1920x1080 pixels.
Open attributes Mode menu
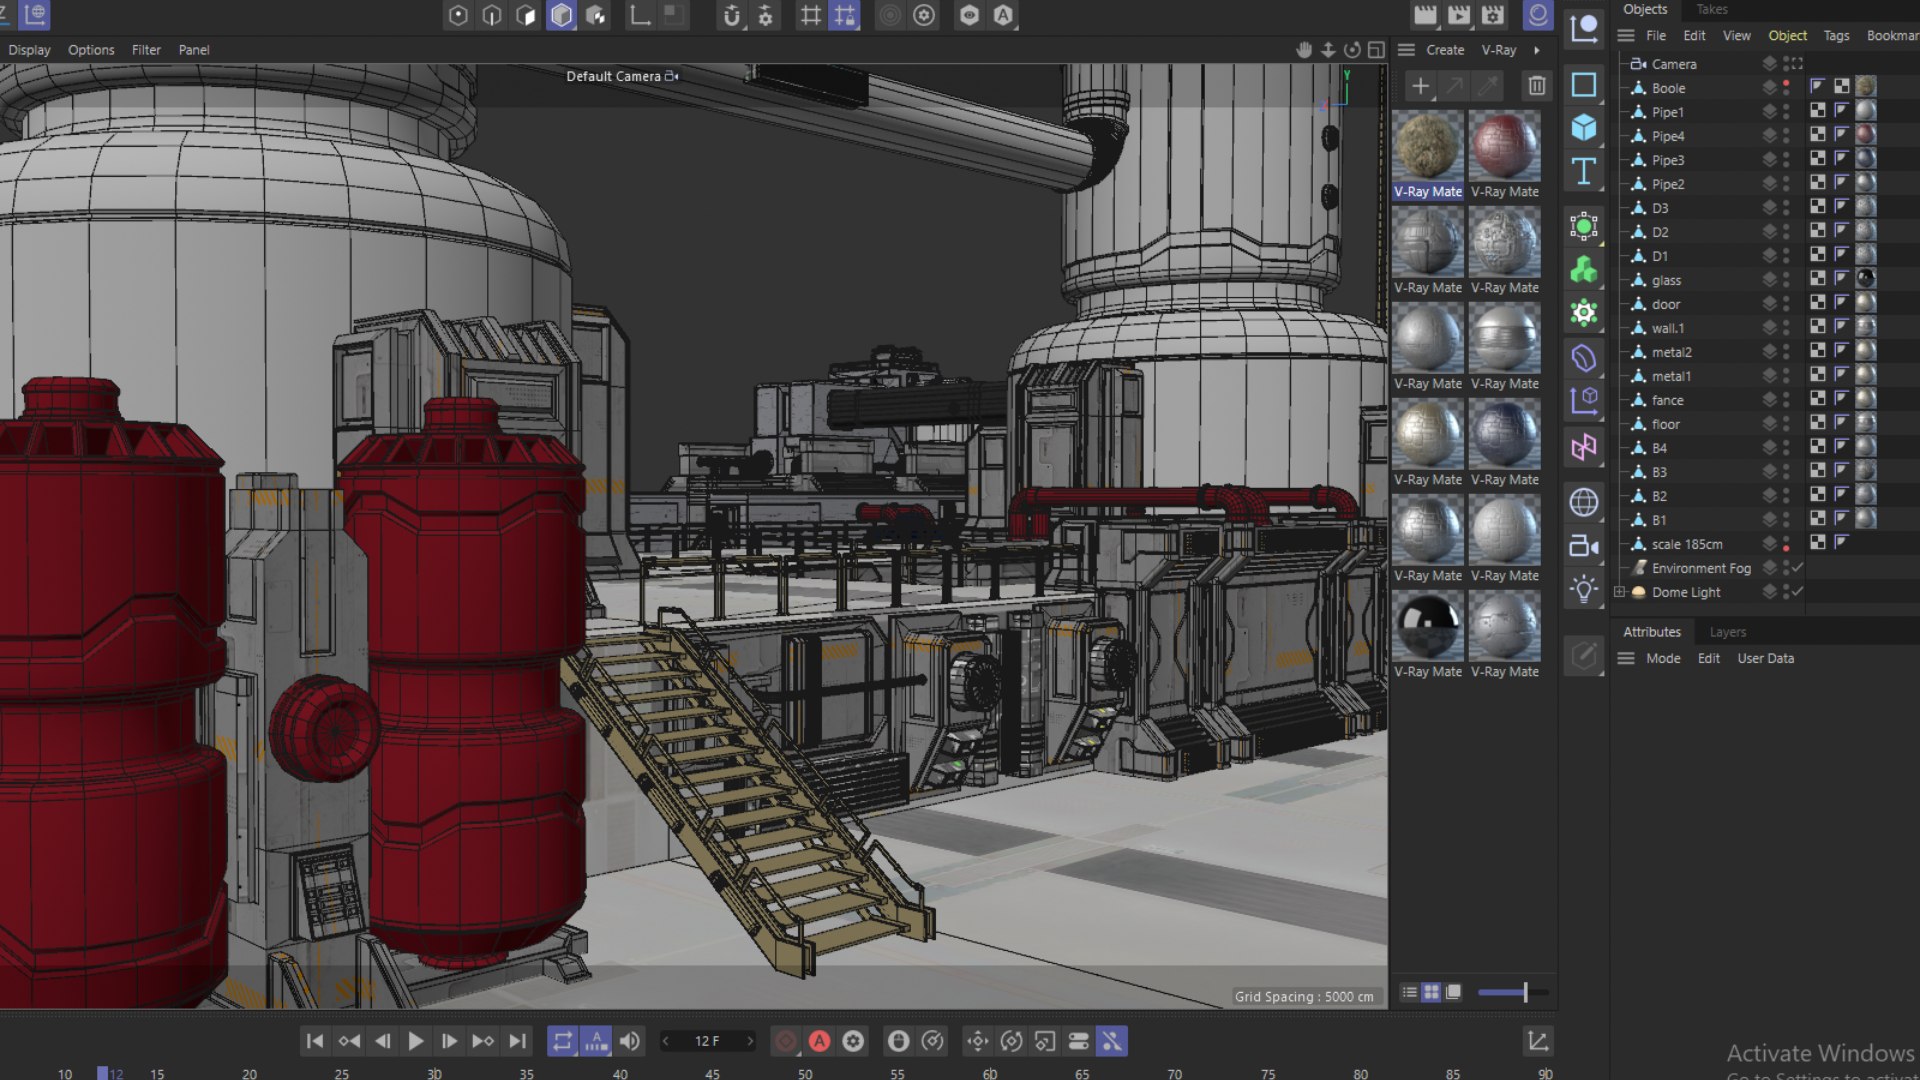click(1663, 658)
